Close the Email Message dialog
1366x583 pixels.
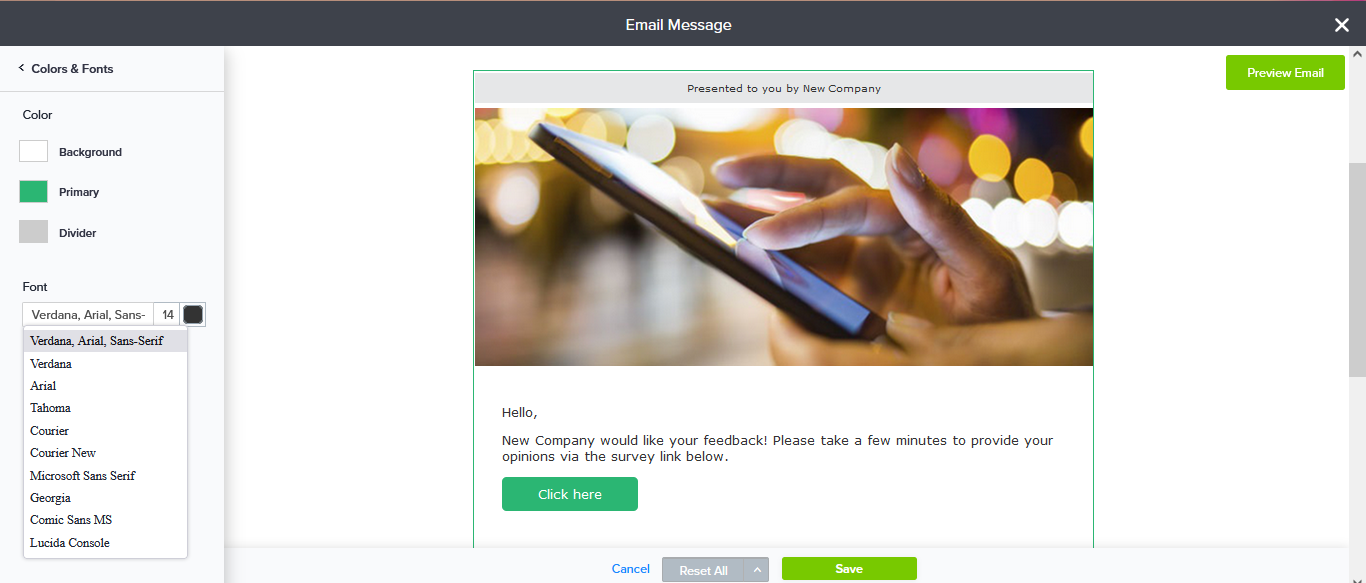pyautogui.click(x=1342, y=25)
